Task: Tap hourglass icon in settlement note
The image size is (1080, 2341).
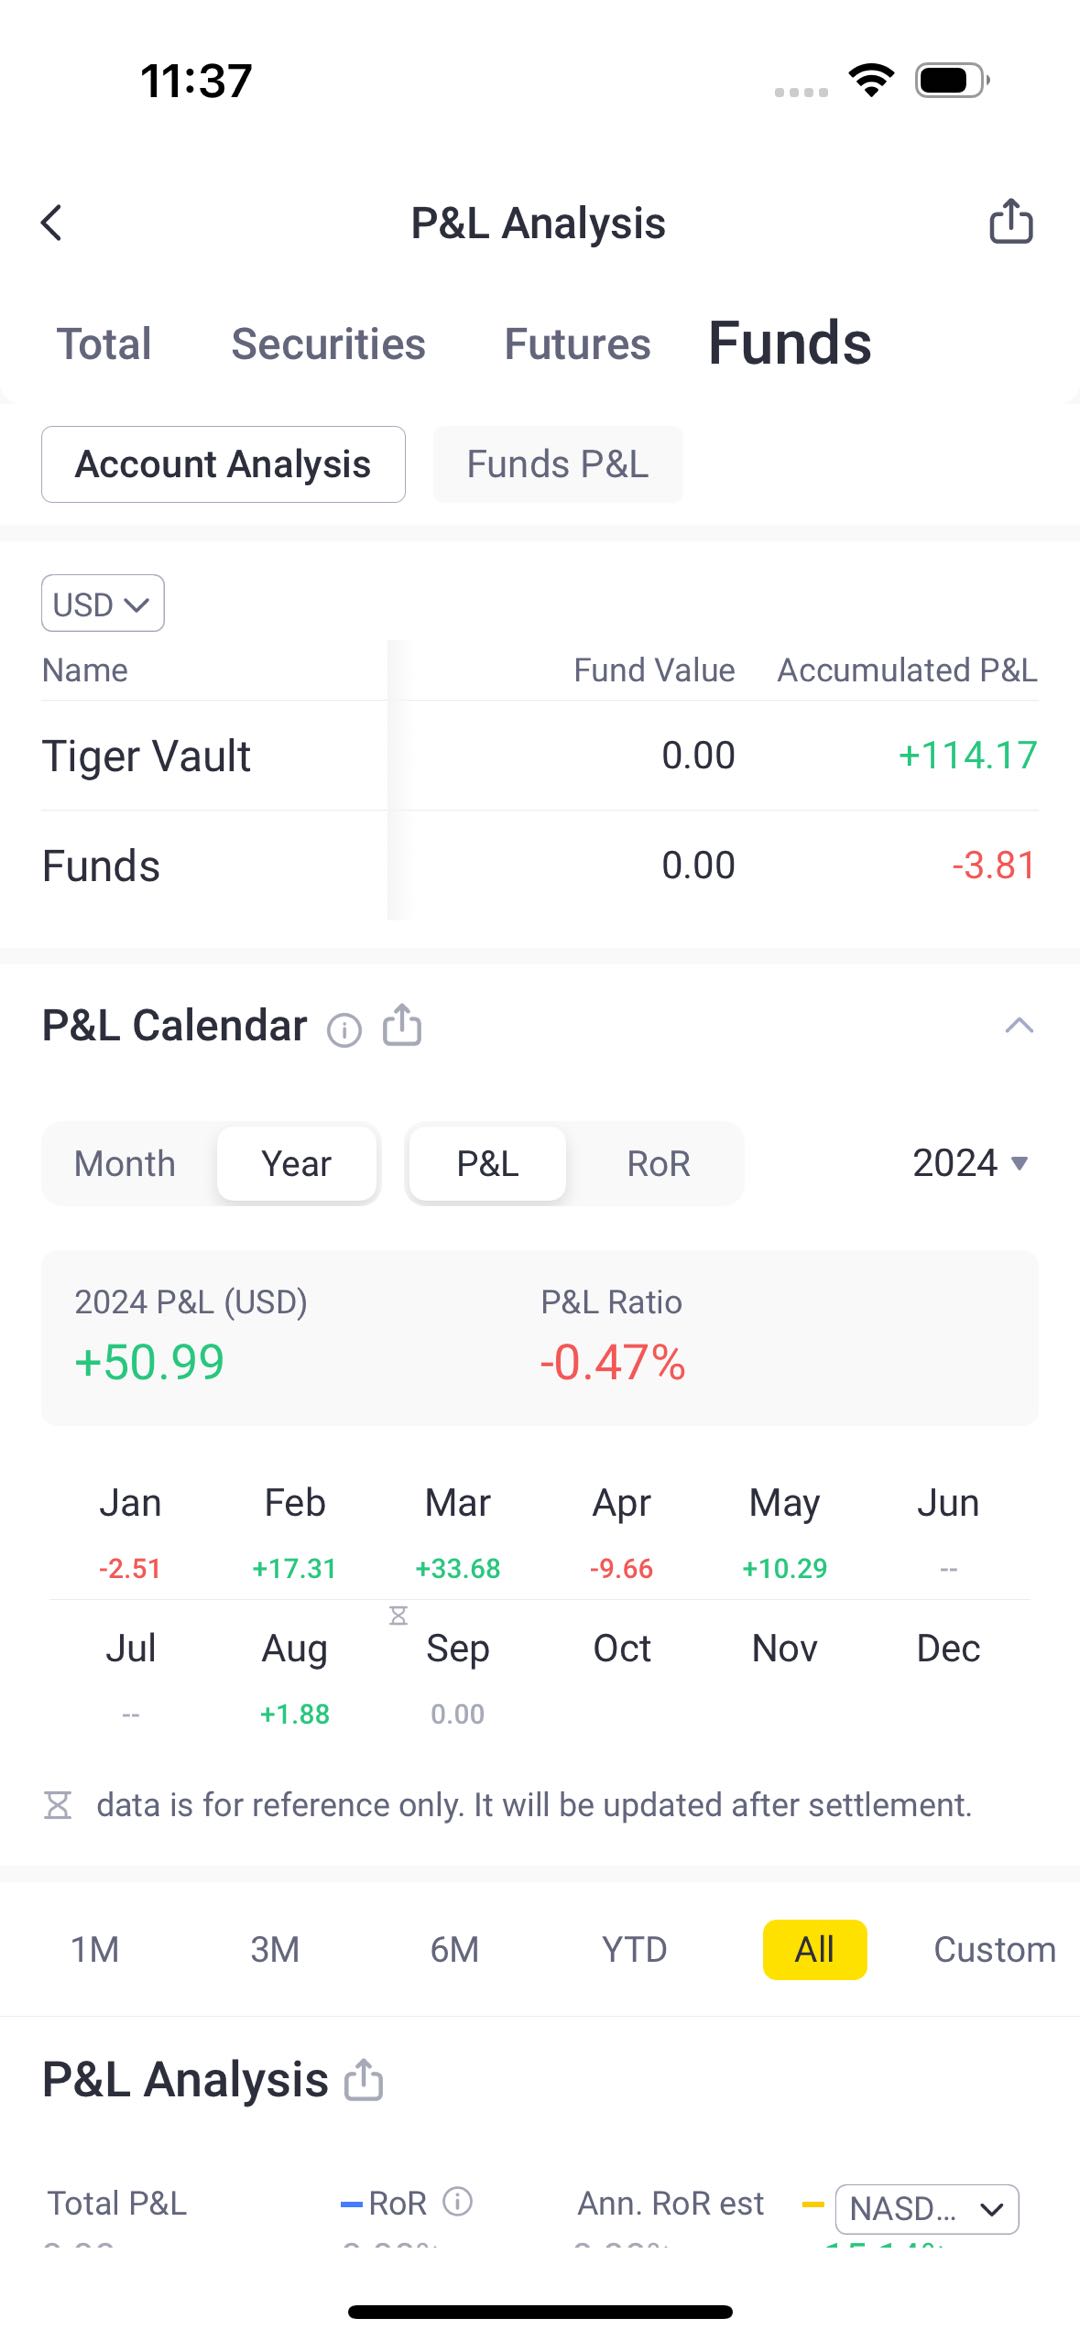Action: click(58, 1805)
